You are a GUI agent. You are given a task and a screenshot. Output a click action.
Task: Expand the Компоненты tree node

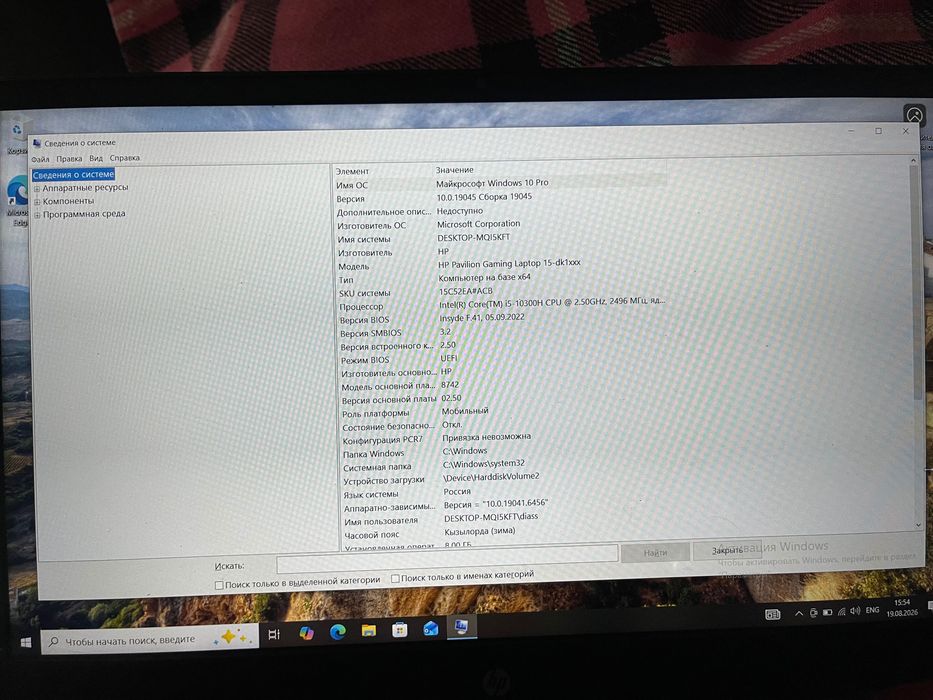[x=37, y=202]
